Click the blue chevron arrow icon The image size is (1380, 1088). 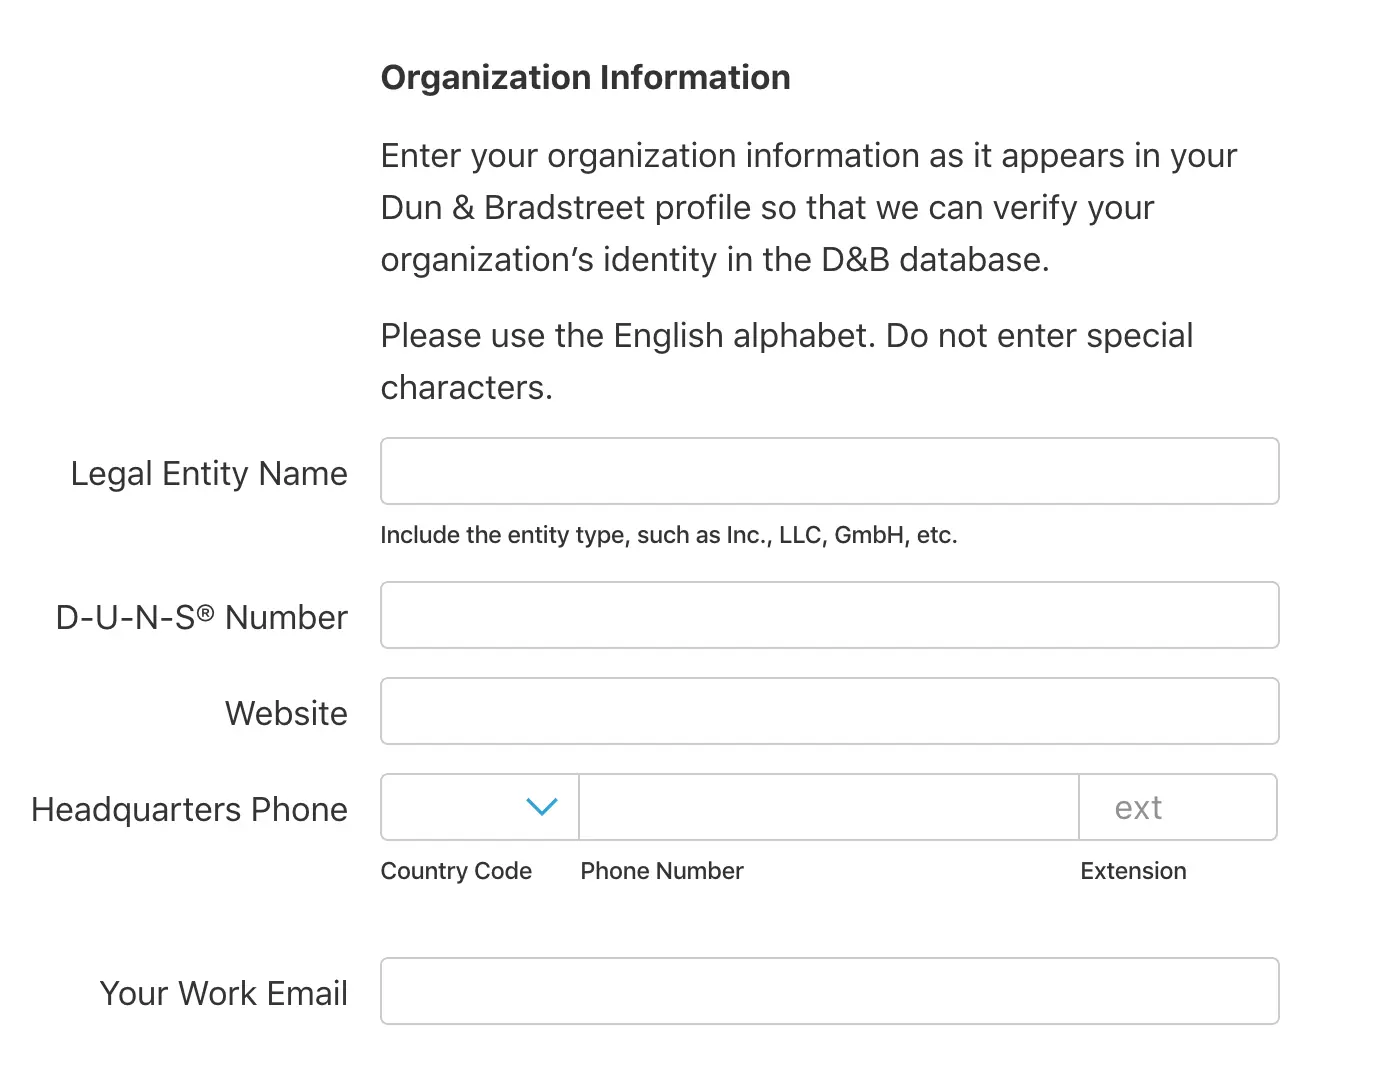pyautogui.click(x=541, y=807)
